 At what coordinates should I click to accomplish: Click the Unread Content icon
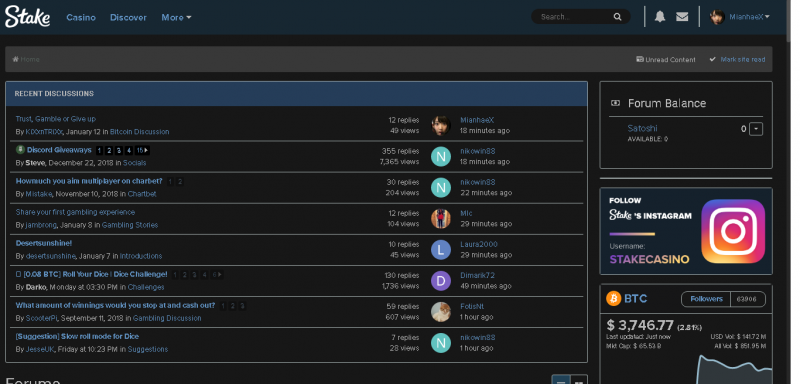click(x=640, y=59)
